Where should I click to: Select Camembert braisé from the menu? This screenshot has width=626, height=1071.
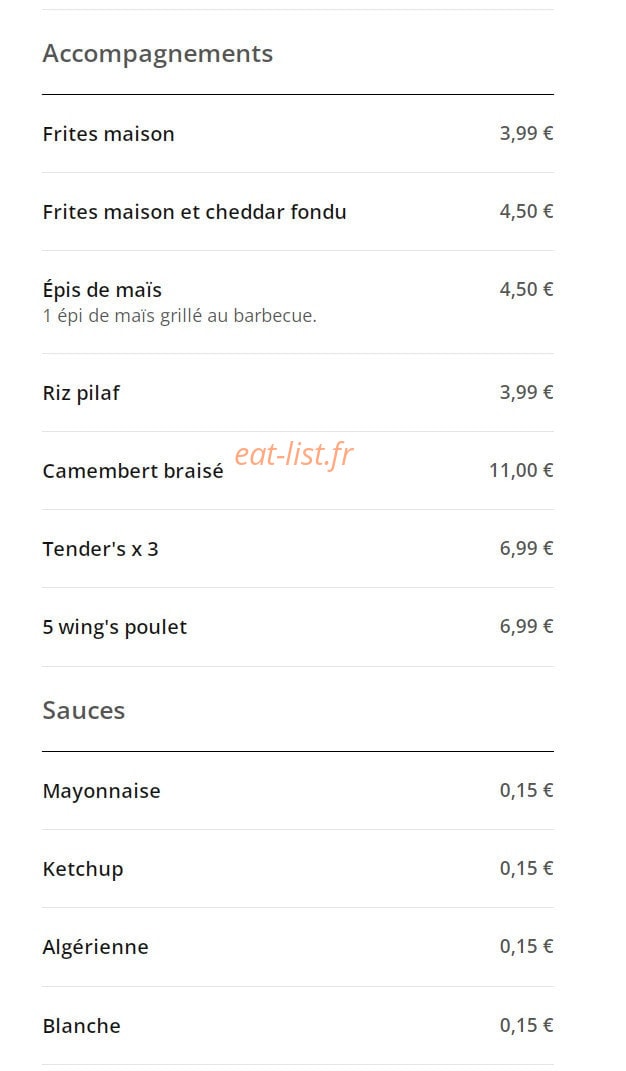133,471
